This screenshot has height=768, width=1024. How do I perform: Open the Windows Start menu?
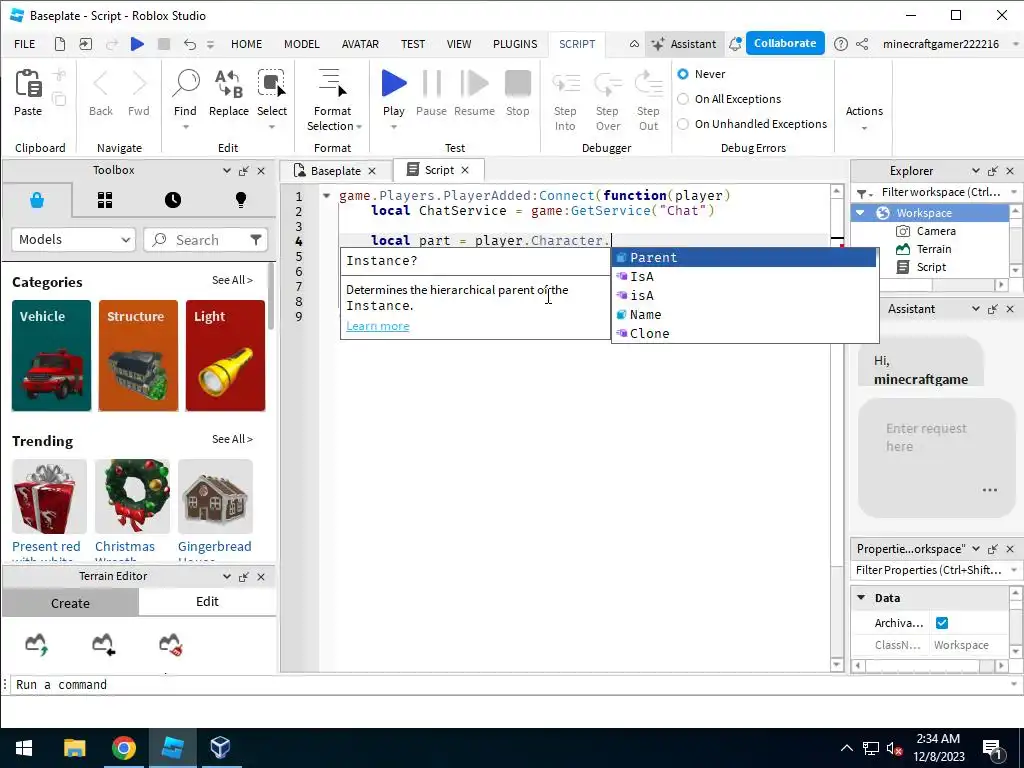click(x=24, y=748)
